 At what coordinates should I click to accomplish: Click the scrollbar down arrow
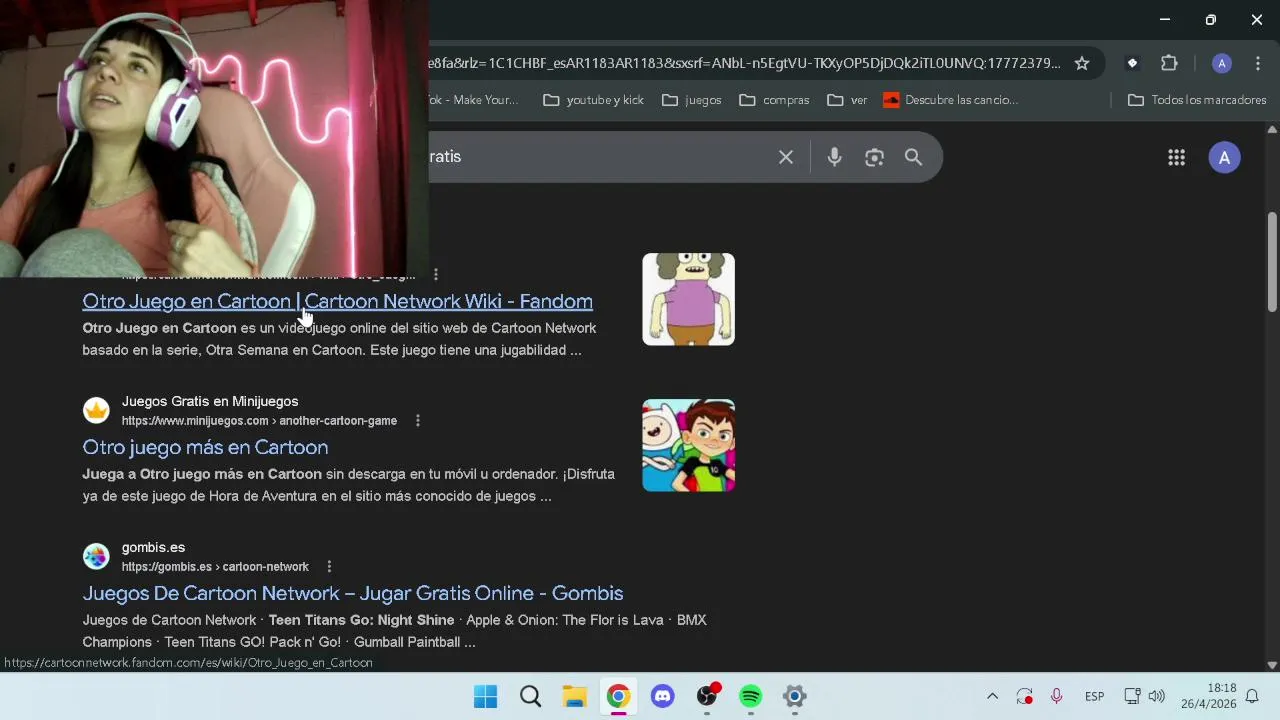pyautogui.click(x=1272, y=664)
